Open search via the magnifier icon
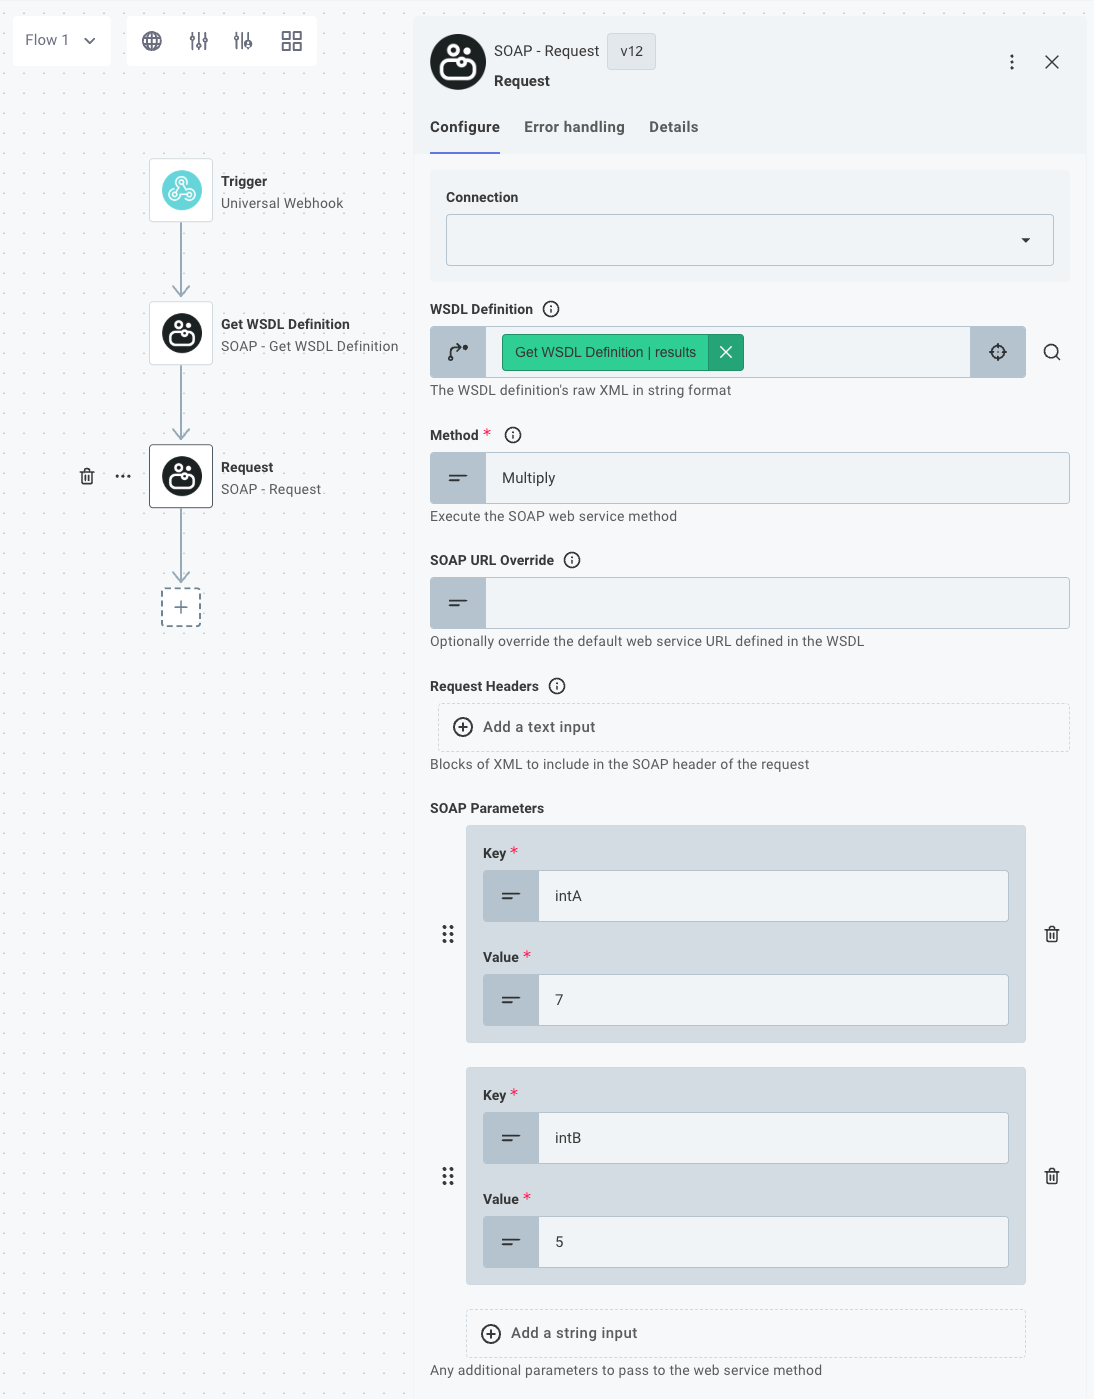 click(x=1051, y=352)
